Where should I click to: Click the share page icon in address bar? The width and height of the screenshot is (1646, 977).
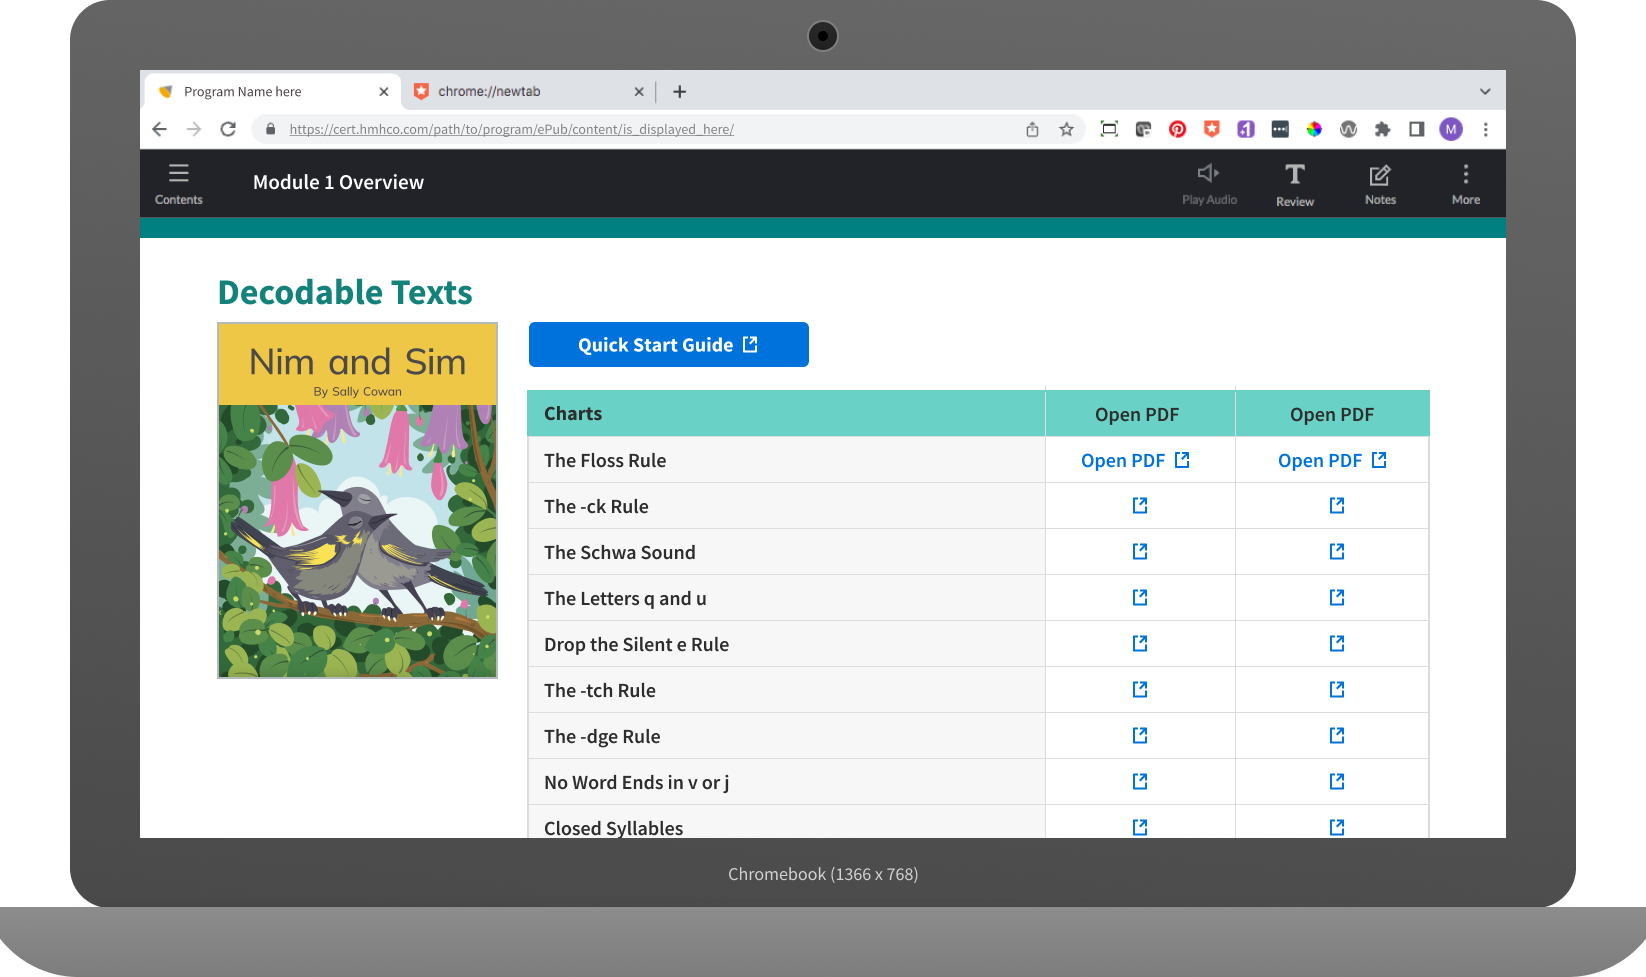(1032, 129)
